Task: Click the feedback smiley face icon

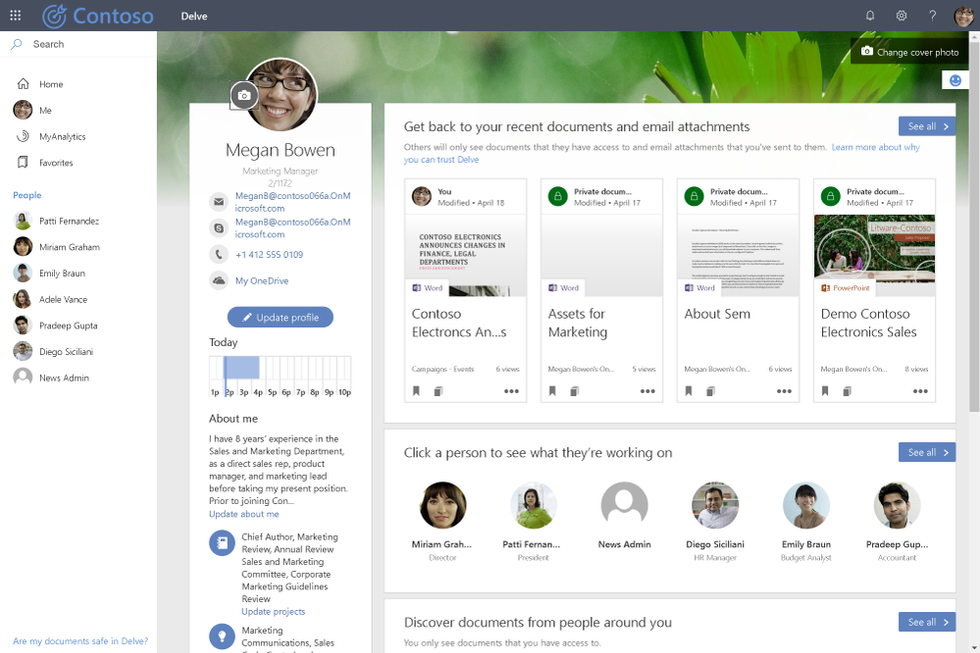Action: pos(955,80)
